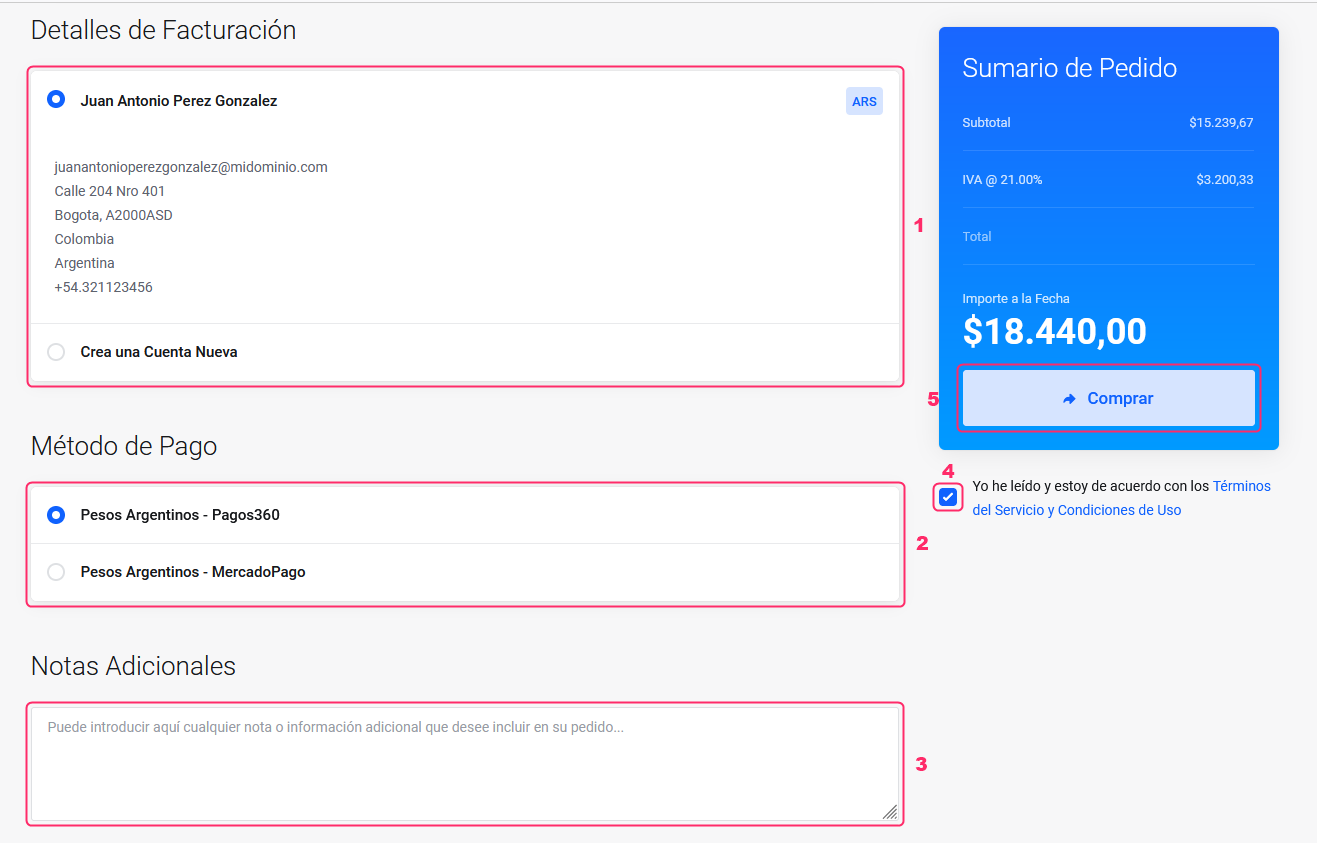The height and width of the screenshot is (843, 1317).
Task: Click the total amount $18.440,00
Action: tap(1054, 332)
